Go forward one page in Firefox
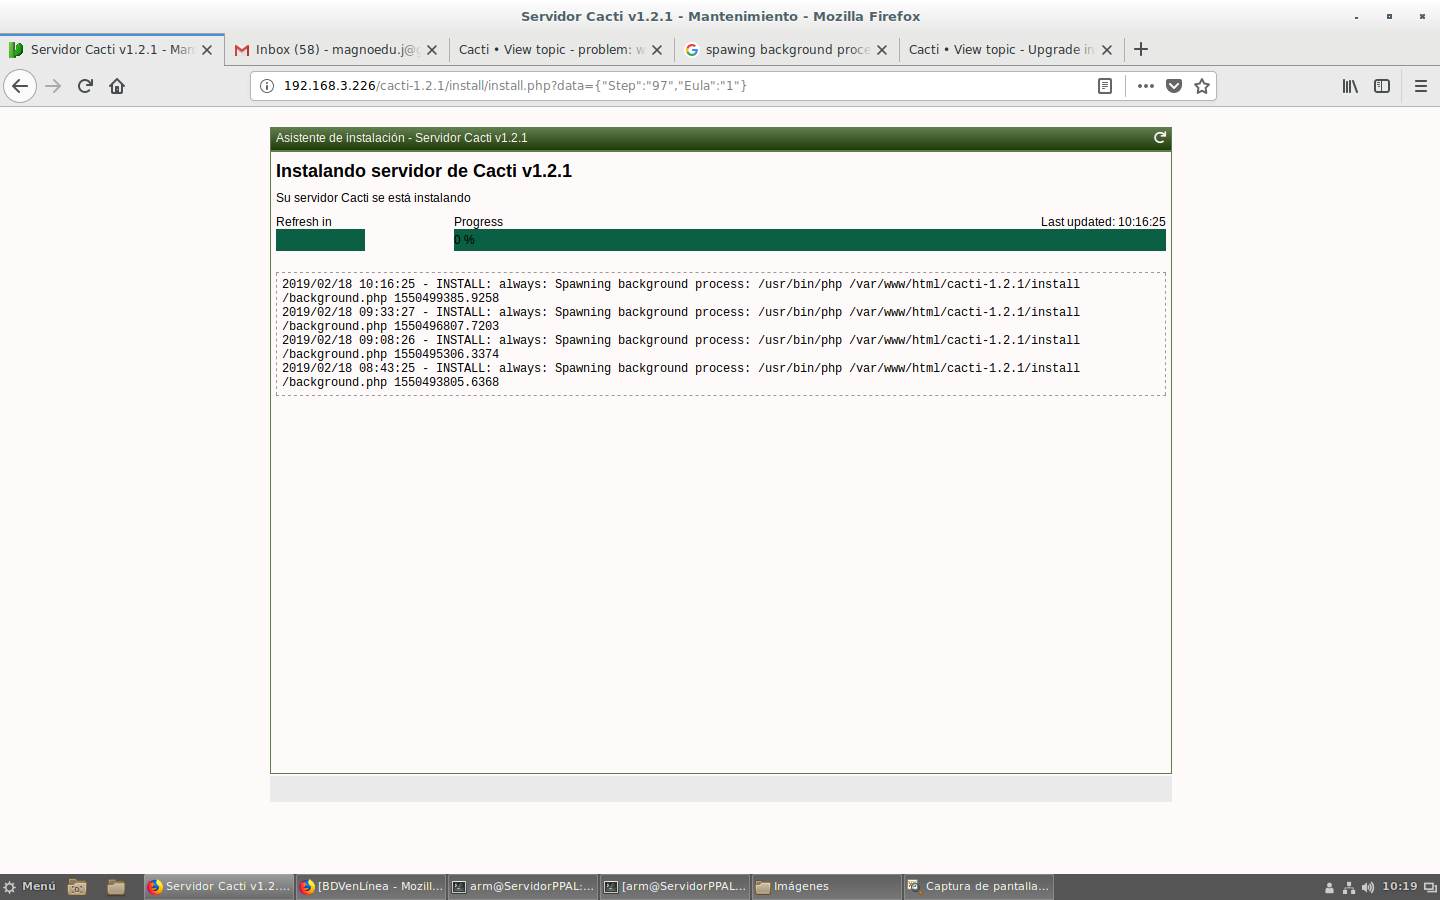Viewport: 1440px width, 900px height. pos(53,86)
